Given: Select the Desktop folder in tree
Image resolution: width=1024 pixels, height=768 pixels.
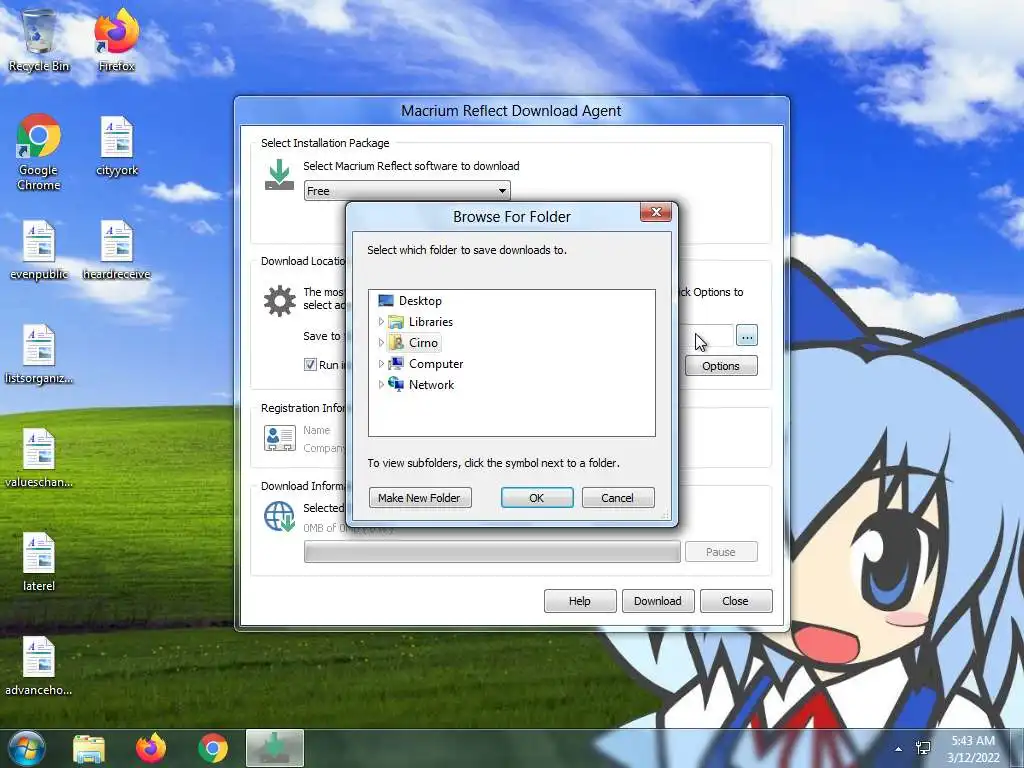Looking at the screenshot, I should click(410, 300).
